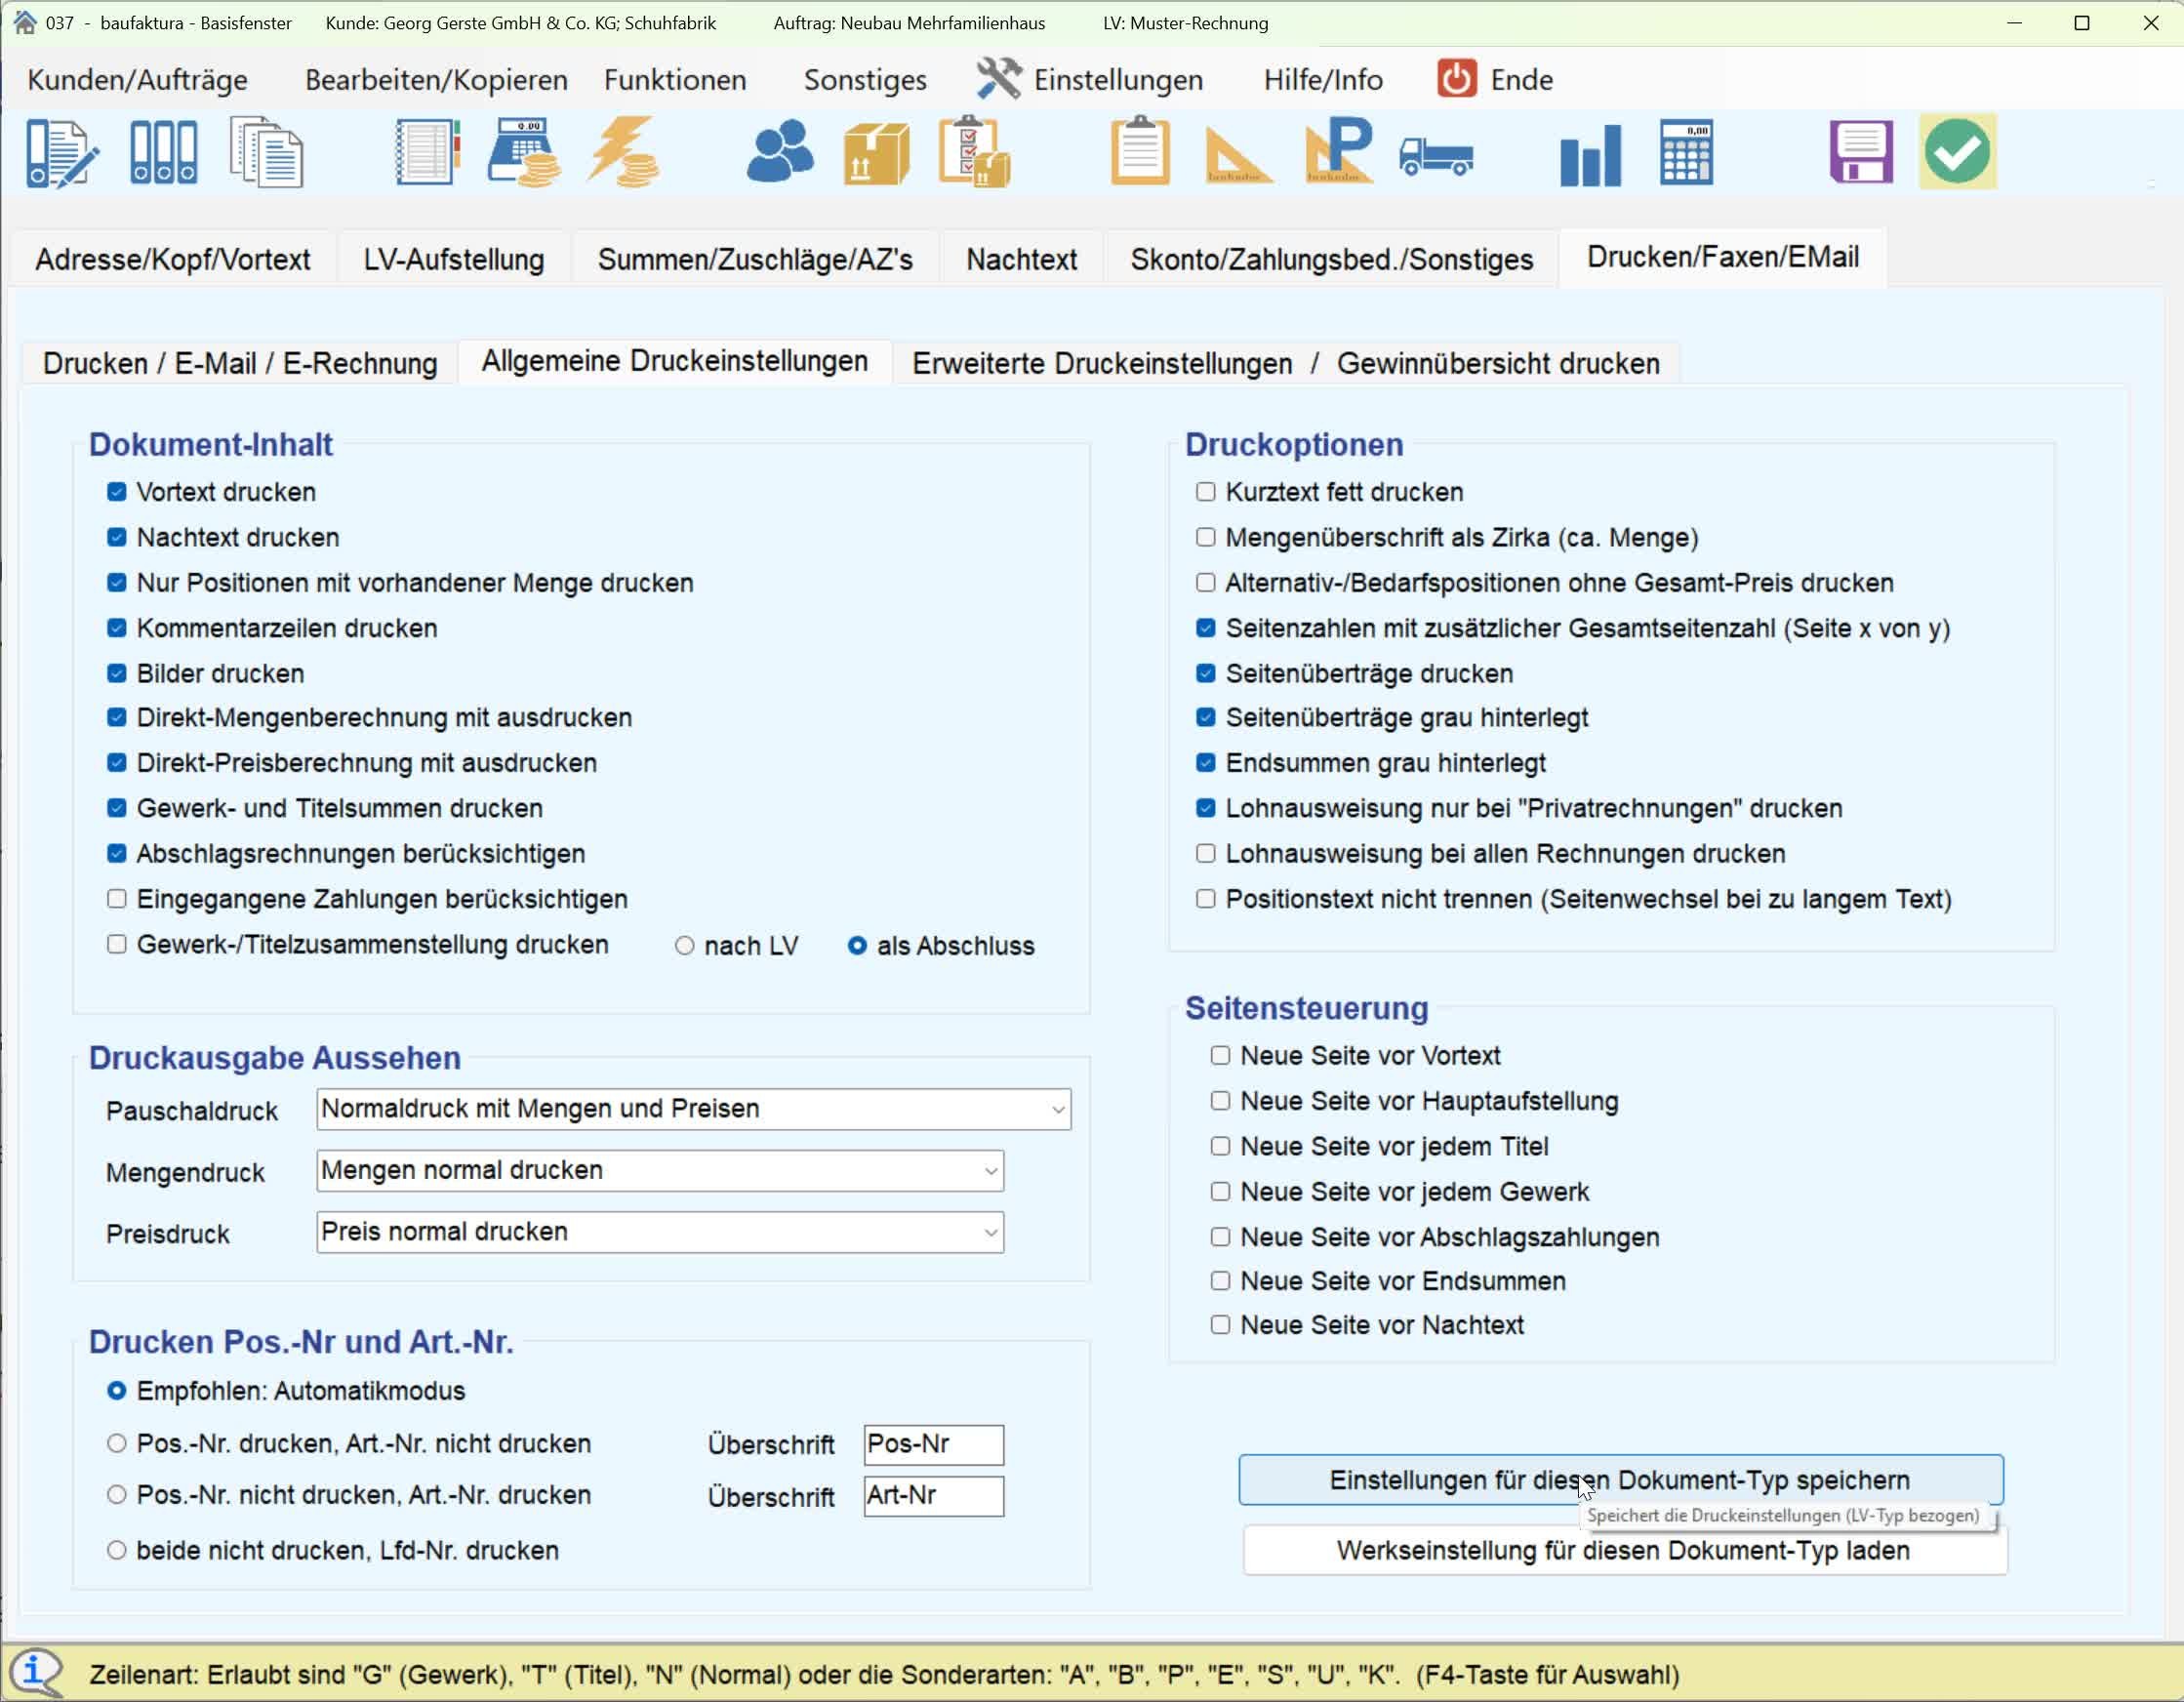The width and height of the screenshot is (2184, 1702).
Task: Click the three binders toolbar icon
Action: pyautogui.click(x=164, y=152)
